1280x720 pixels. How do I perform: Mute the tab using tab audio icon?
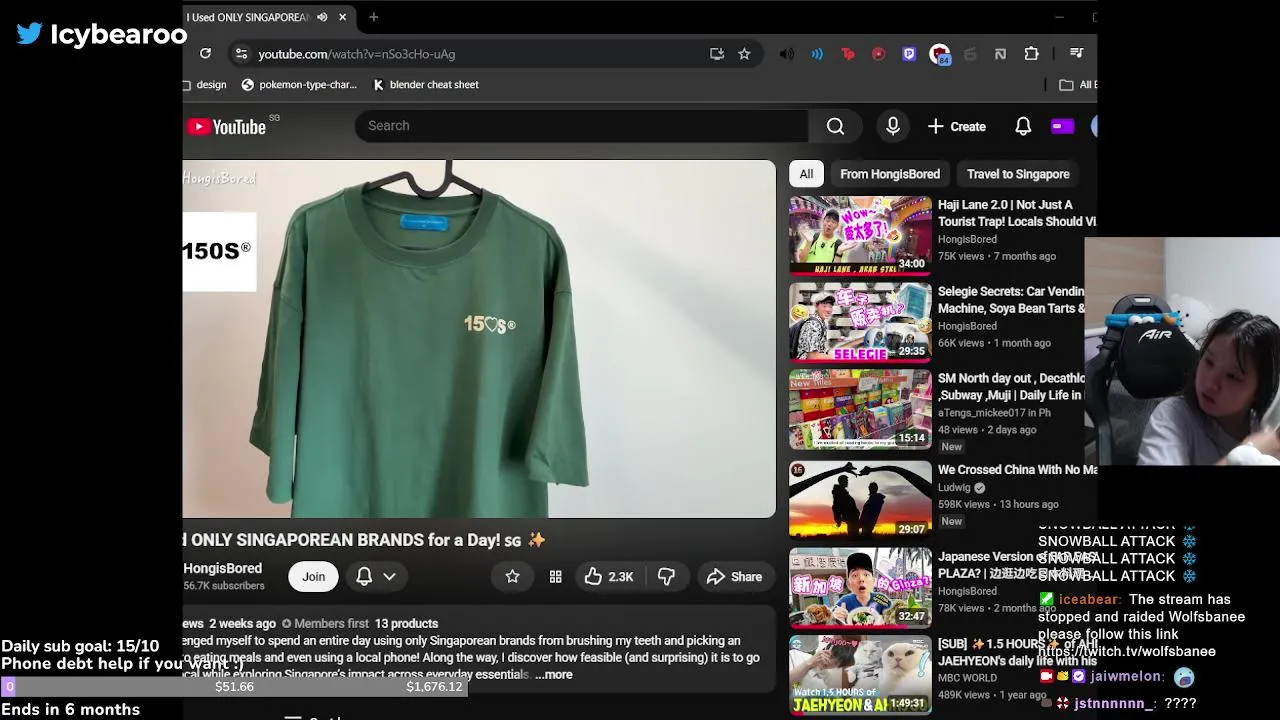[x=322, y=17]
